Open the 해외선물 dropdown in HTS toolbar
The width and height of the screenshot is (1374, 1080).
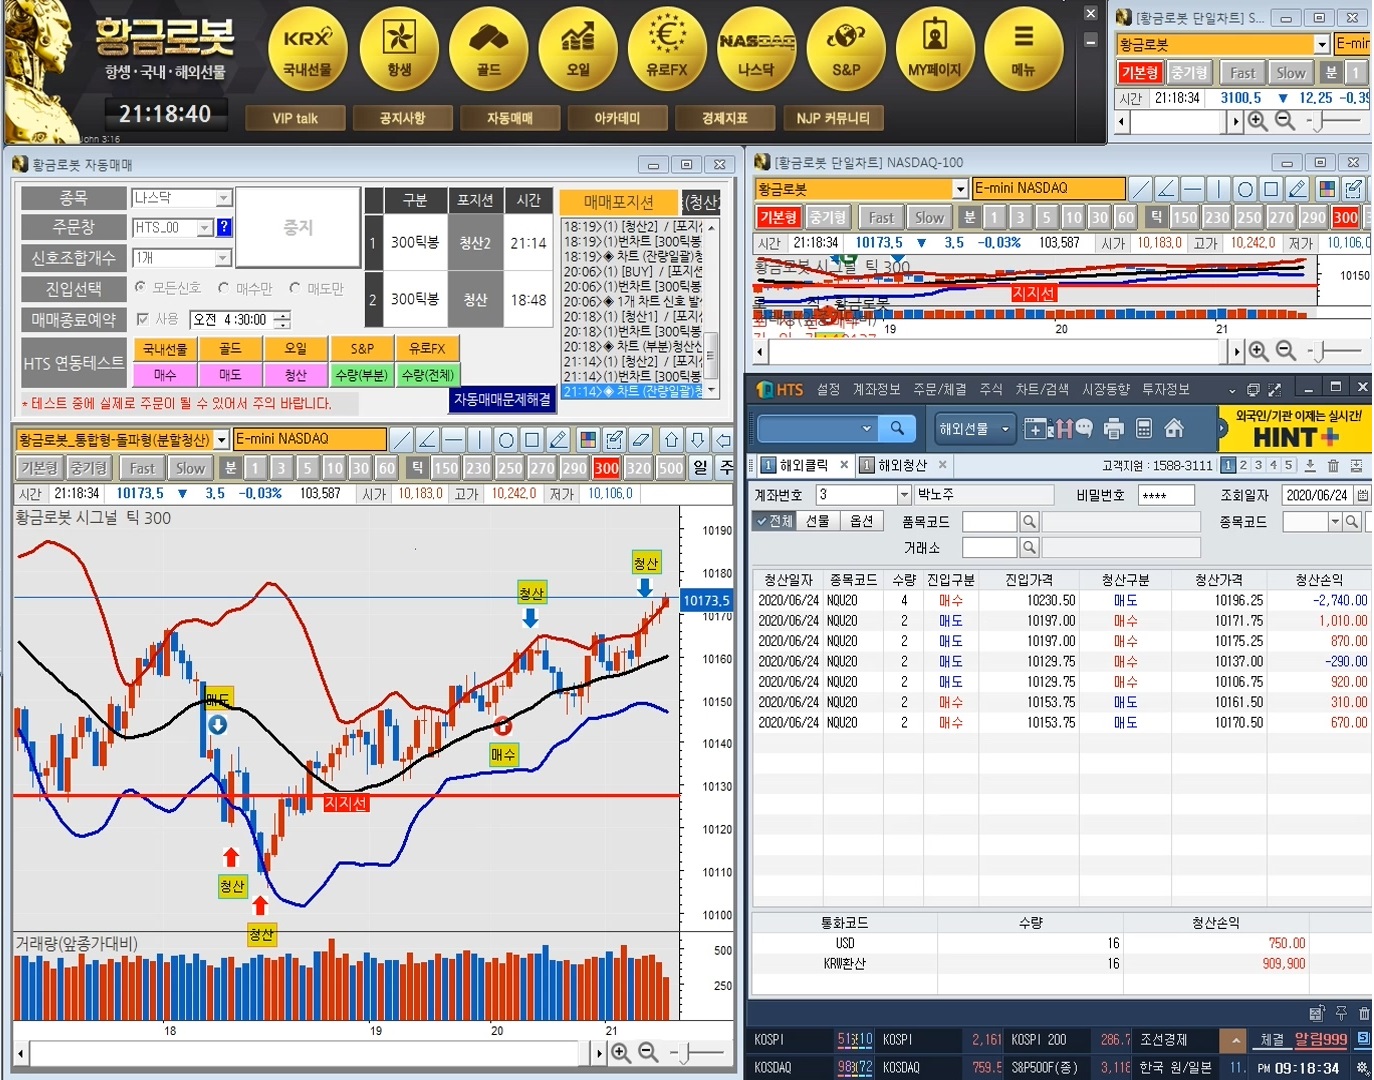[x=973, y=429]
